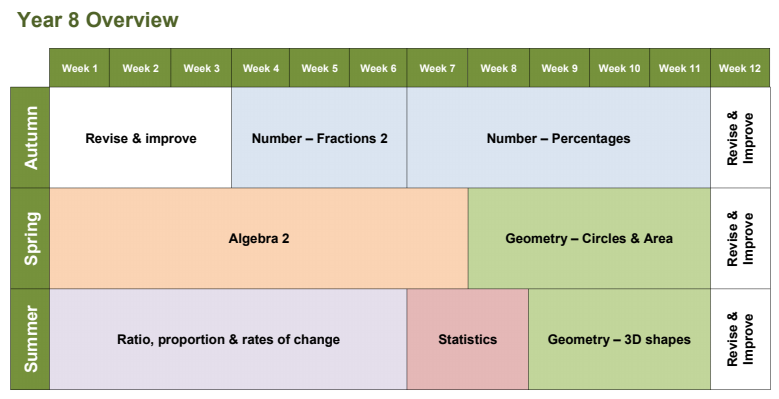Click the Week 12 column header

point(740,68)
